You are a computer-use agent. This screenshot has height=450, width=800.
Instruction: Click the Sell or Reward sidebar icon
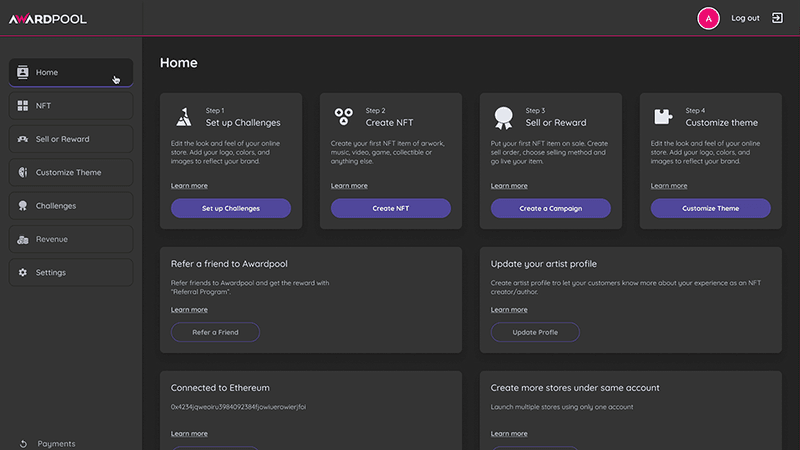click(x=22, y=139)
